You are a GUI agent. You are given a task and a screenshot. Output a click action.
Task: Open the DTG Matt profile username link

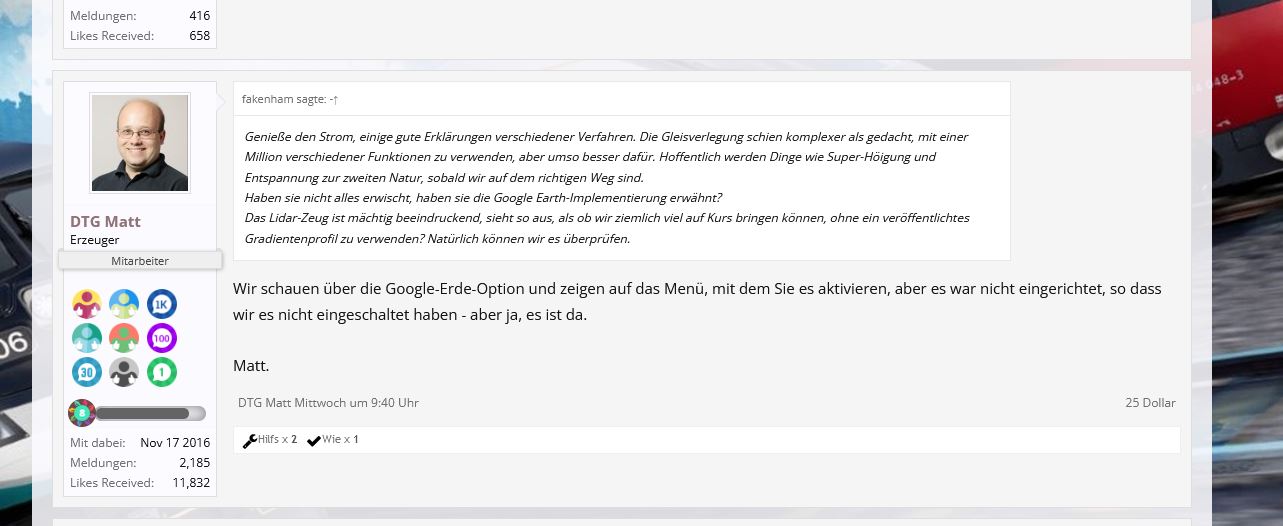click(x=105, y=221)
